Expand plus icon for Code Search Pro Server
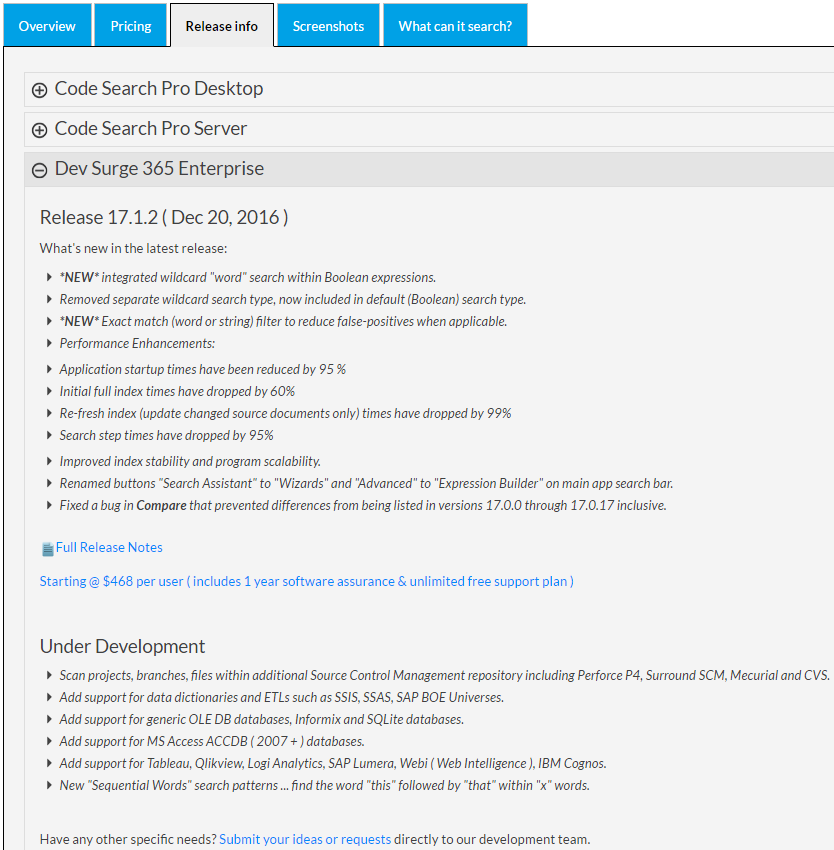Screen dimensions: 834x850 coord(39,130)
